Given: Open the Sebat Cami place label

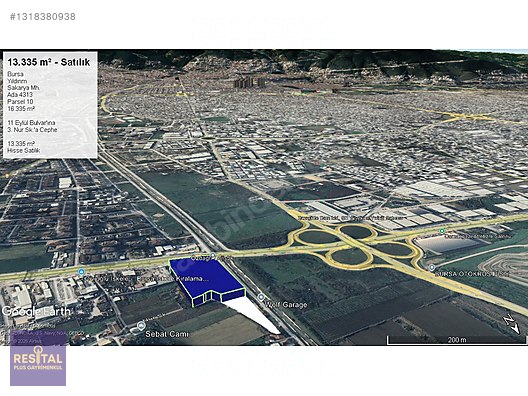Looking at the screenshot, I should 167,334.
